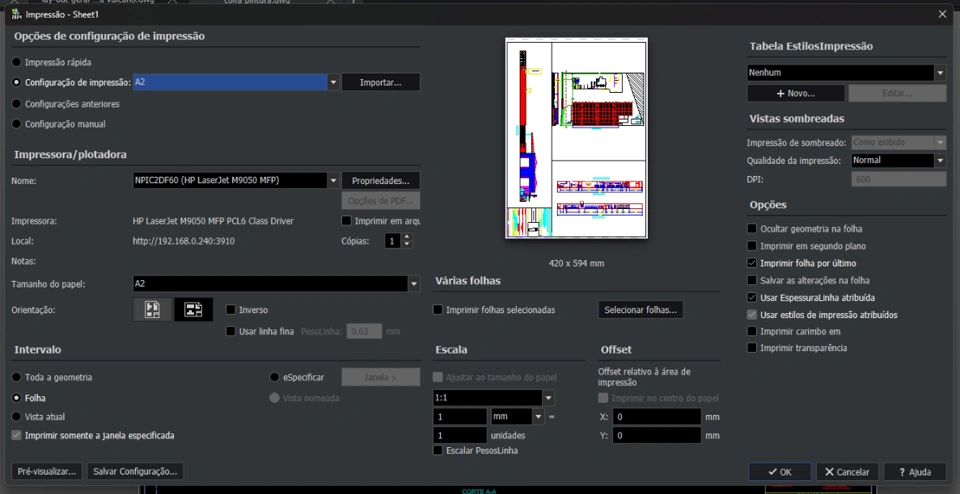Enable Imprimir em segundo plano
Viewport: 960px width, 494px height.
pos(752,245)
